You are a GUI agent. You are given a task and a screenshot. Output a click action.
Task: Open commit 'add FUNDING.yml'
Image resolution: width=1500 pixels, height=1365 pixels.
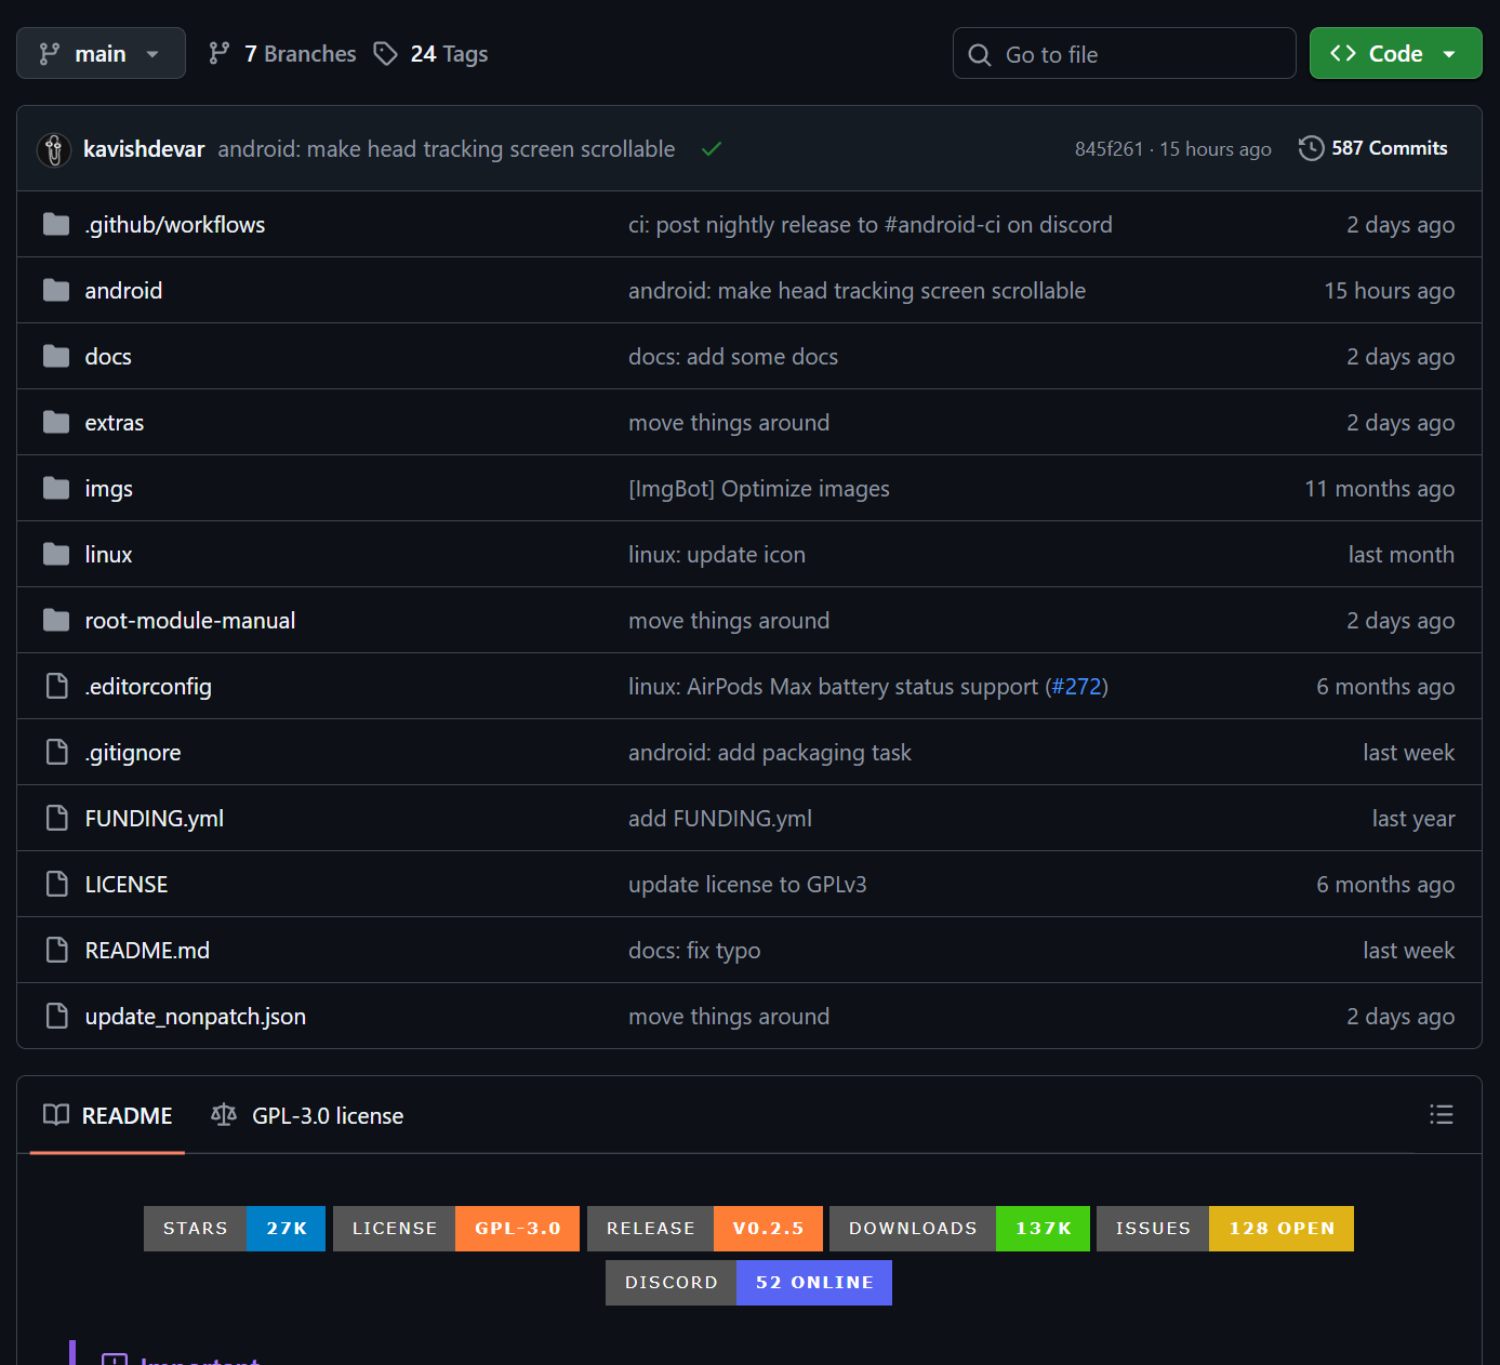click(x=720, y=819)
